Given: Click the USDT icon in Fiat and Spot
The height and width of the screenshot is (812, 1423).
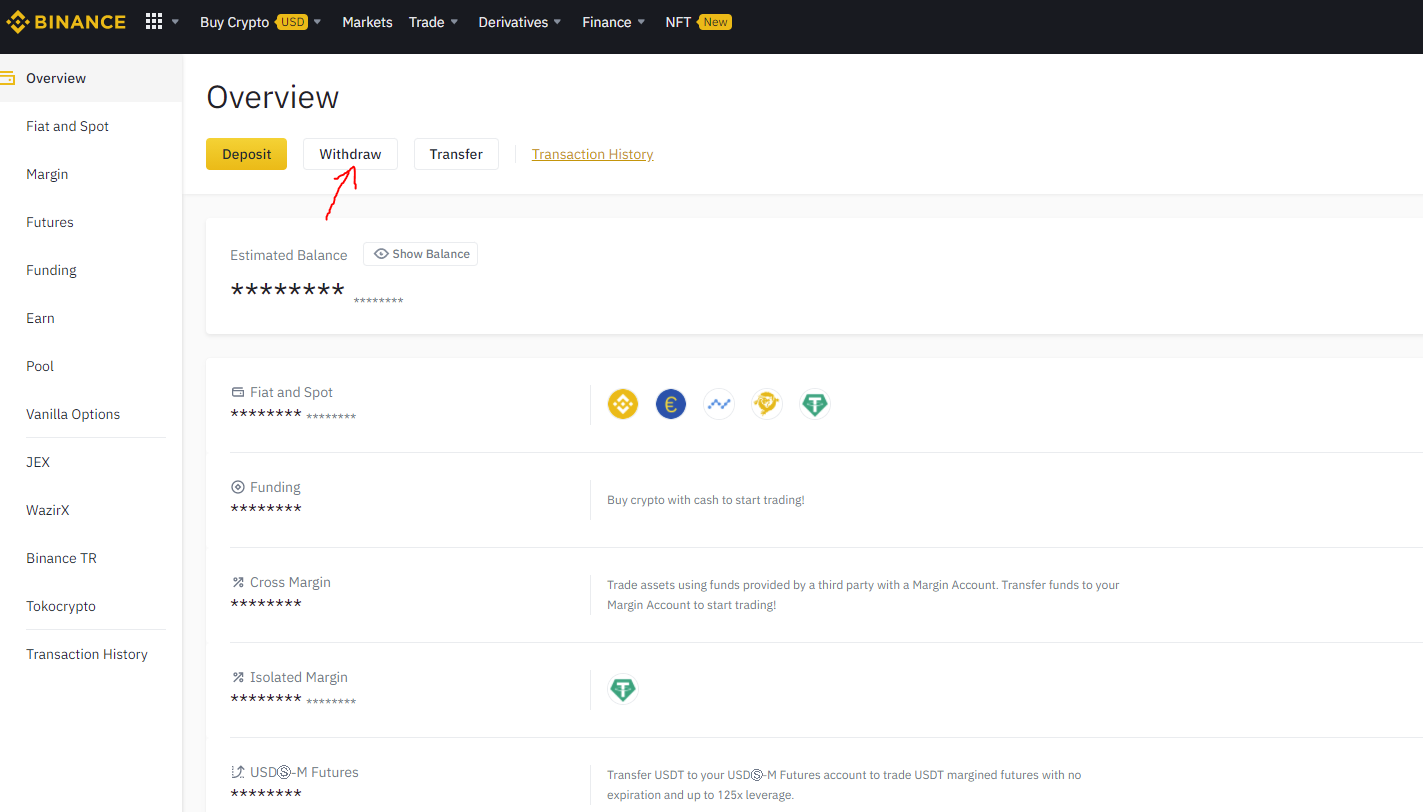Looking at the screenshot, I should [x=815, y=404].
